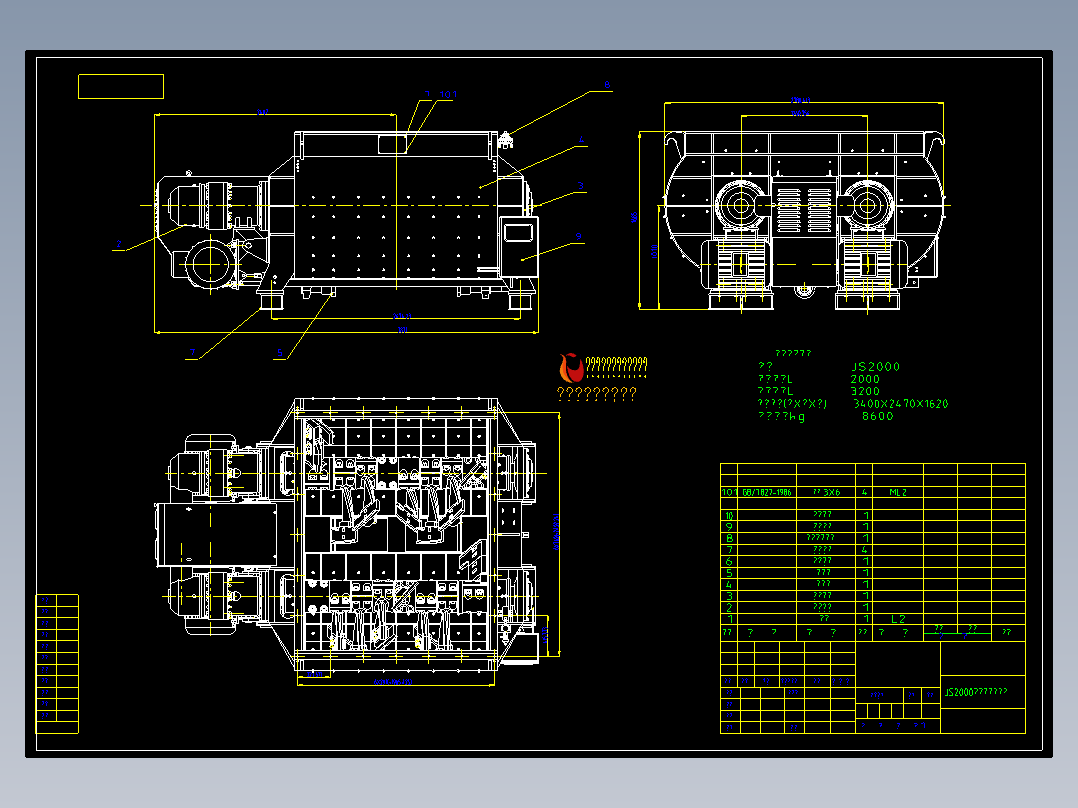
Task: Select item number 10 in parts list
Action: [x=729, y=516]
